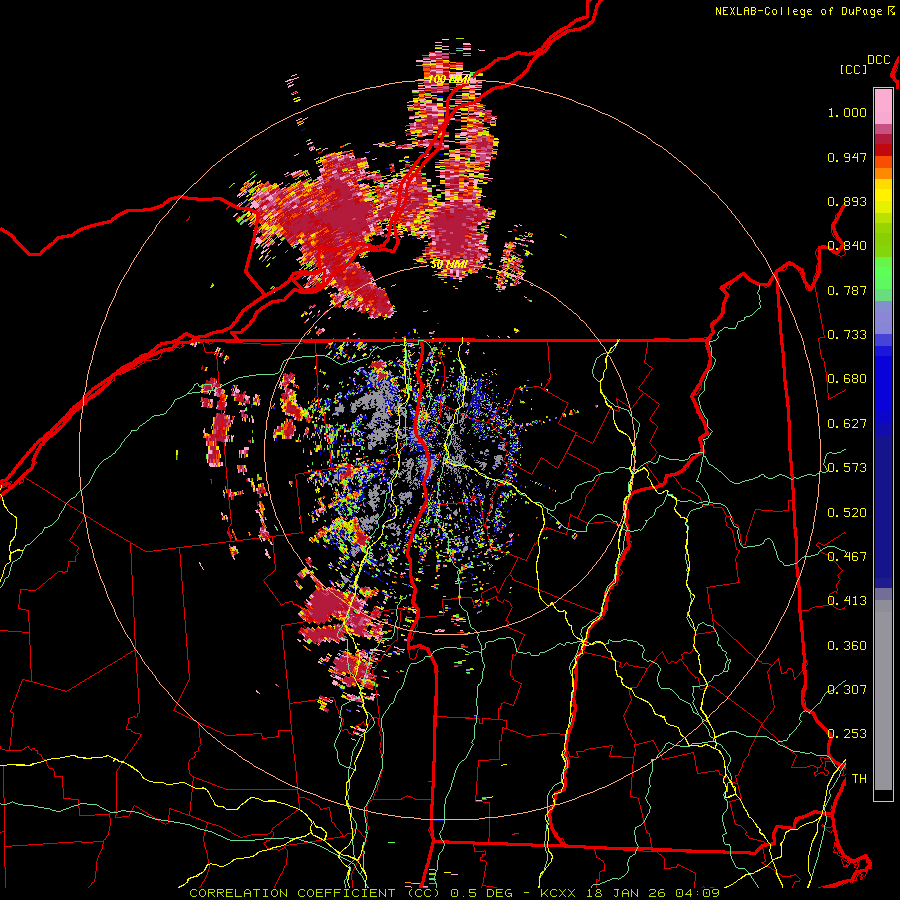This screenshot has height=900, width=900.
Task: Click the 0.467 scale label
Action: [847, 557]
